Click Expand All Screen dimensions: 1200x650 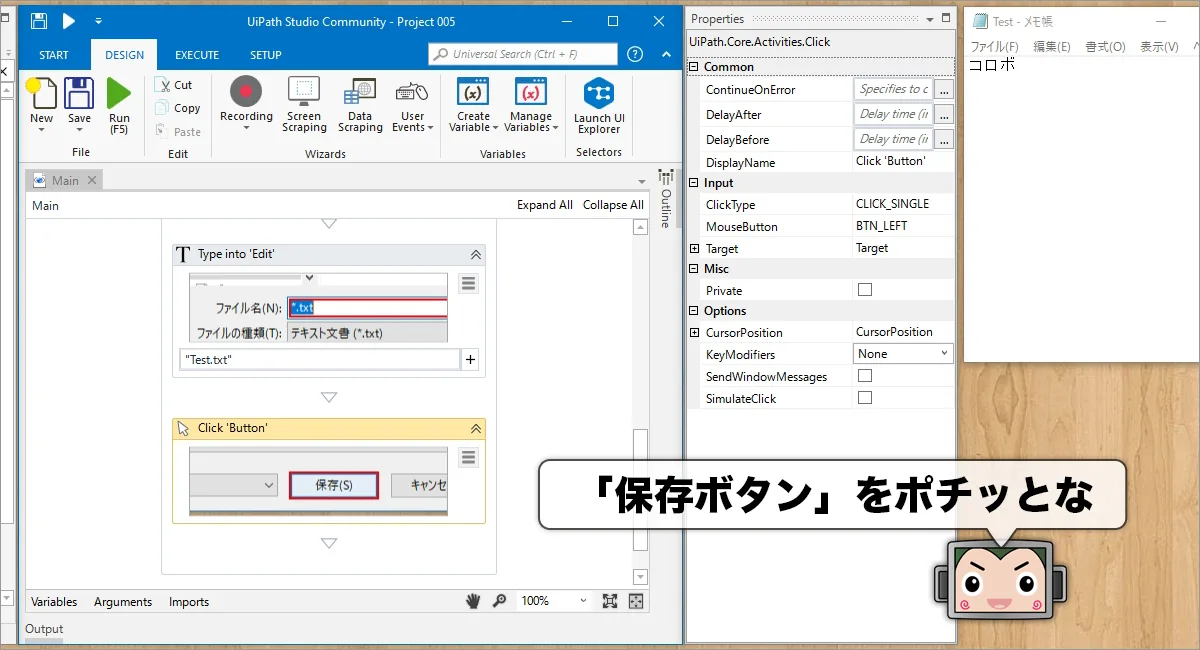545,205
